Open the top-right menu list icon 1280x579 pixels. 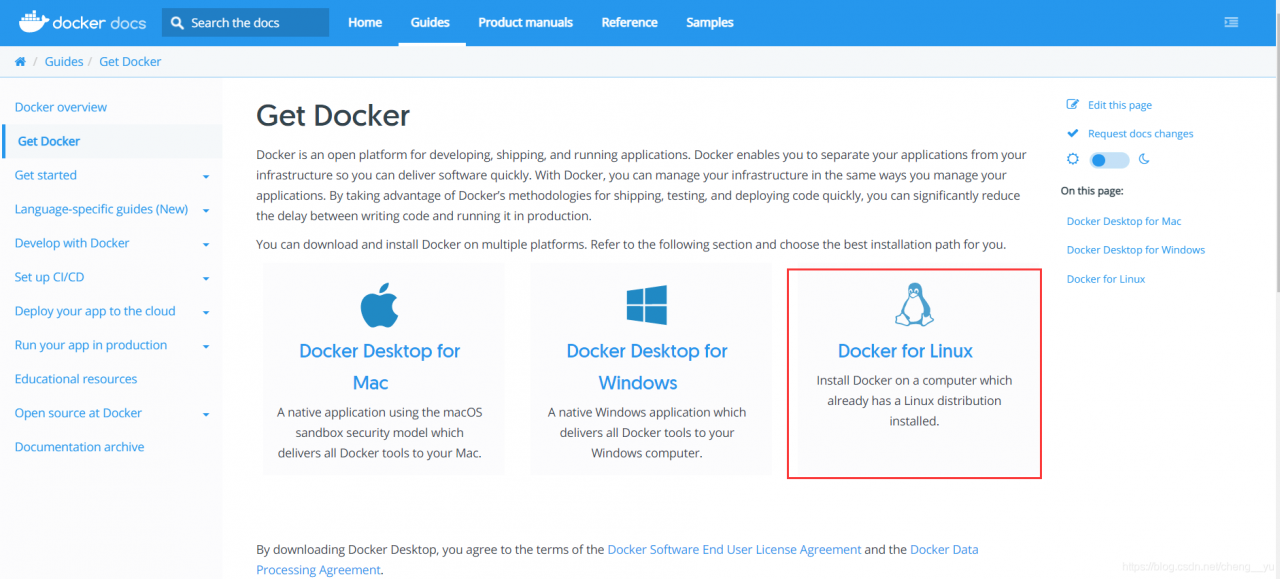click(x=1231, y=22)
